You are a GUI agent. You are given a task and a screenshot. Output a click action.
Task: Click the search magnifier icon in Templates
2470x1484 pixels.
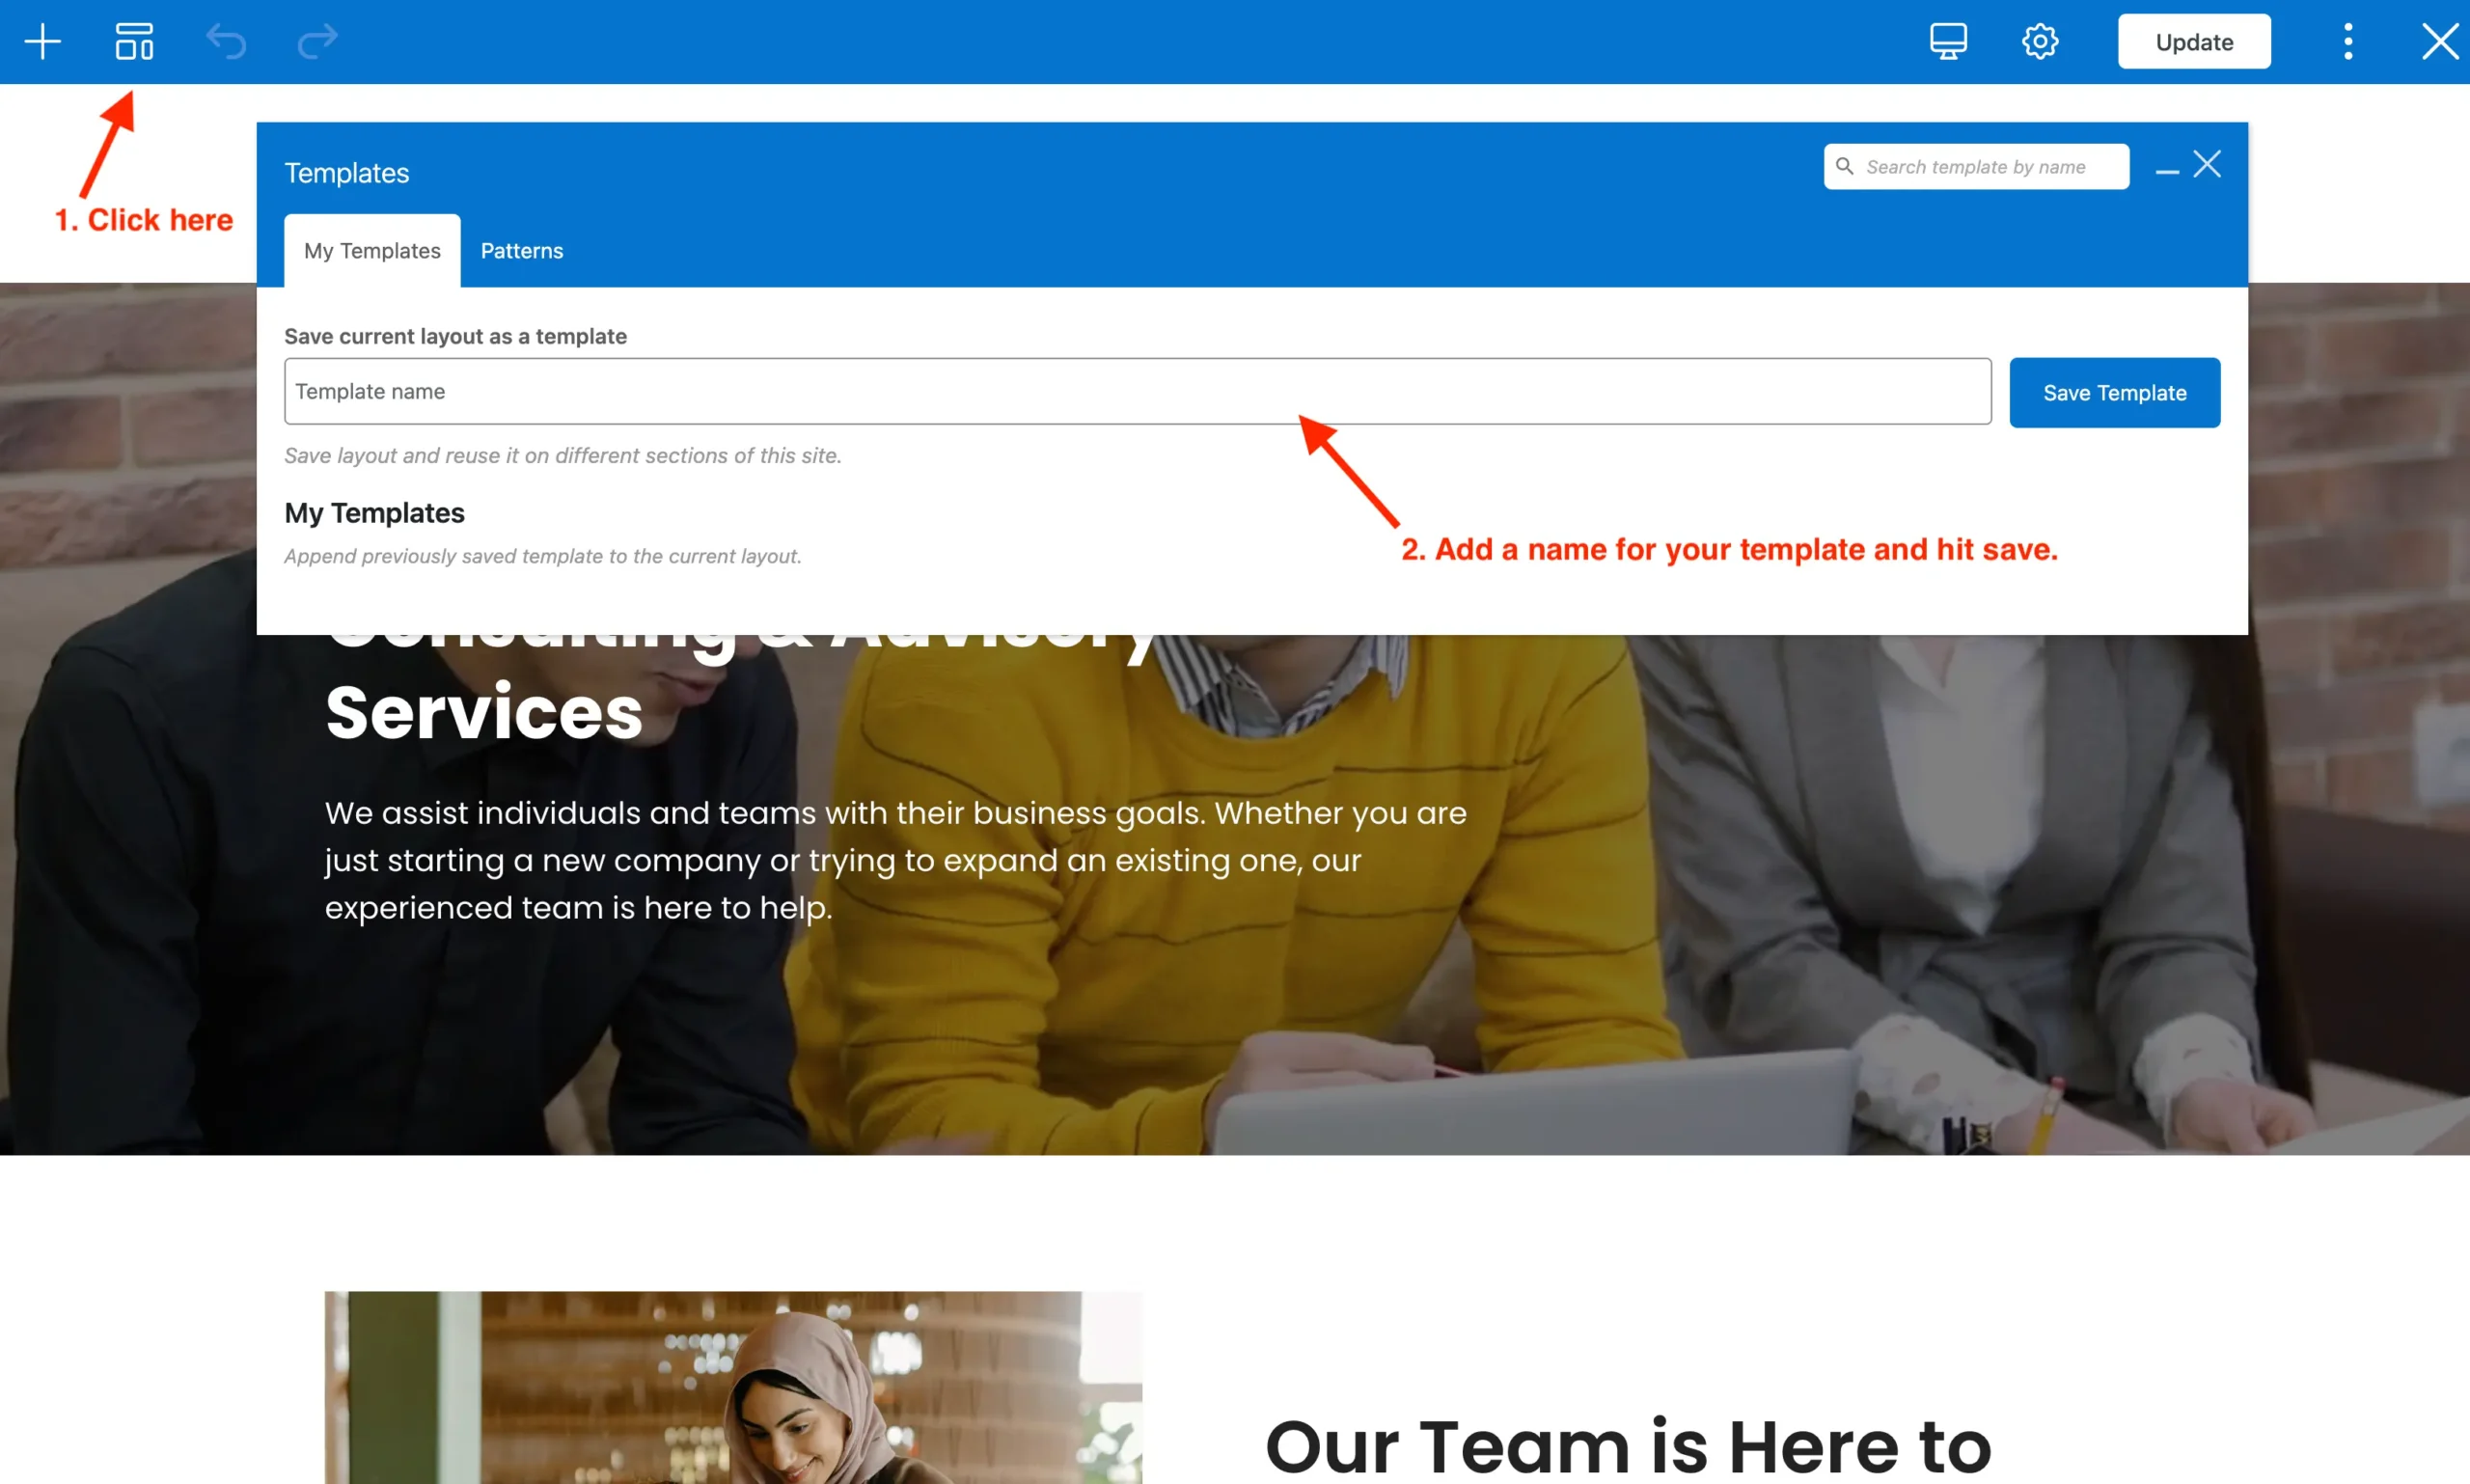[1845, 166]
